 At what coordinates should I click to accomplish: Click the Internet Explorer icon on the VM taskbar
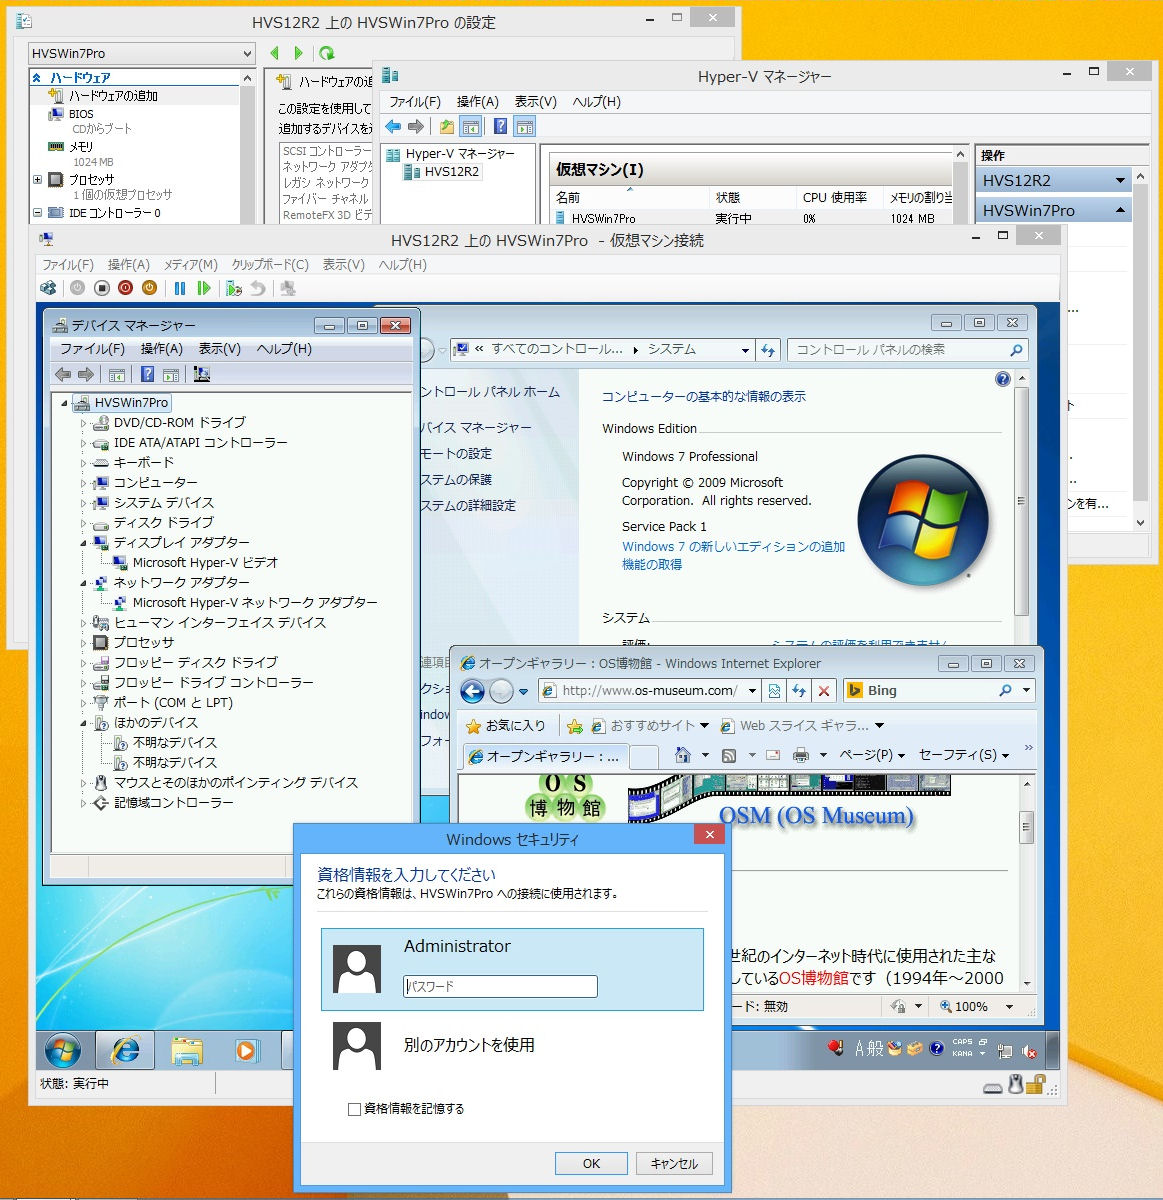(125, 1050)
